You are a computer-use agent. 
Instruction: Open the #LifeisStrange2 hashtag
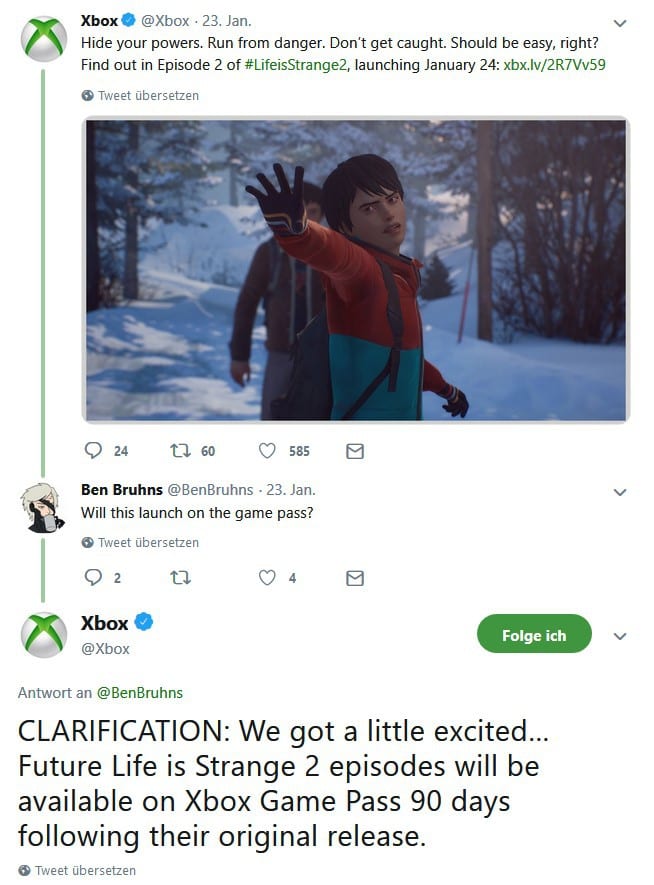point(295,65)
